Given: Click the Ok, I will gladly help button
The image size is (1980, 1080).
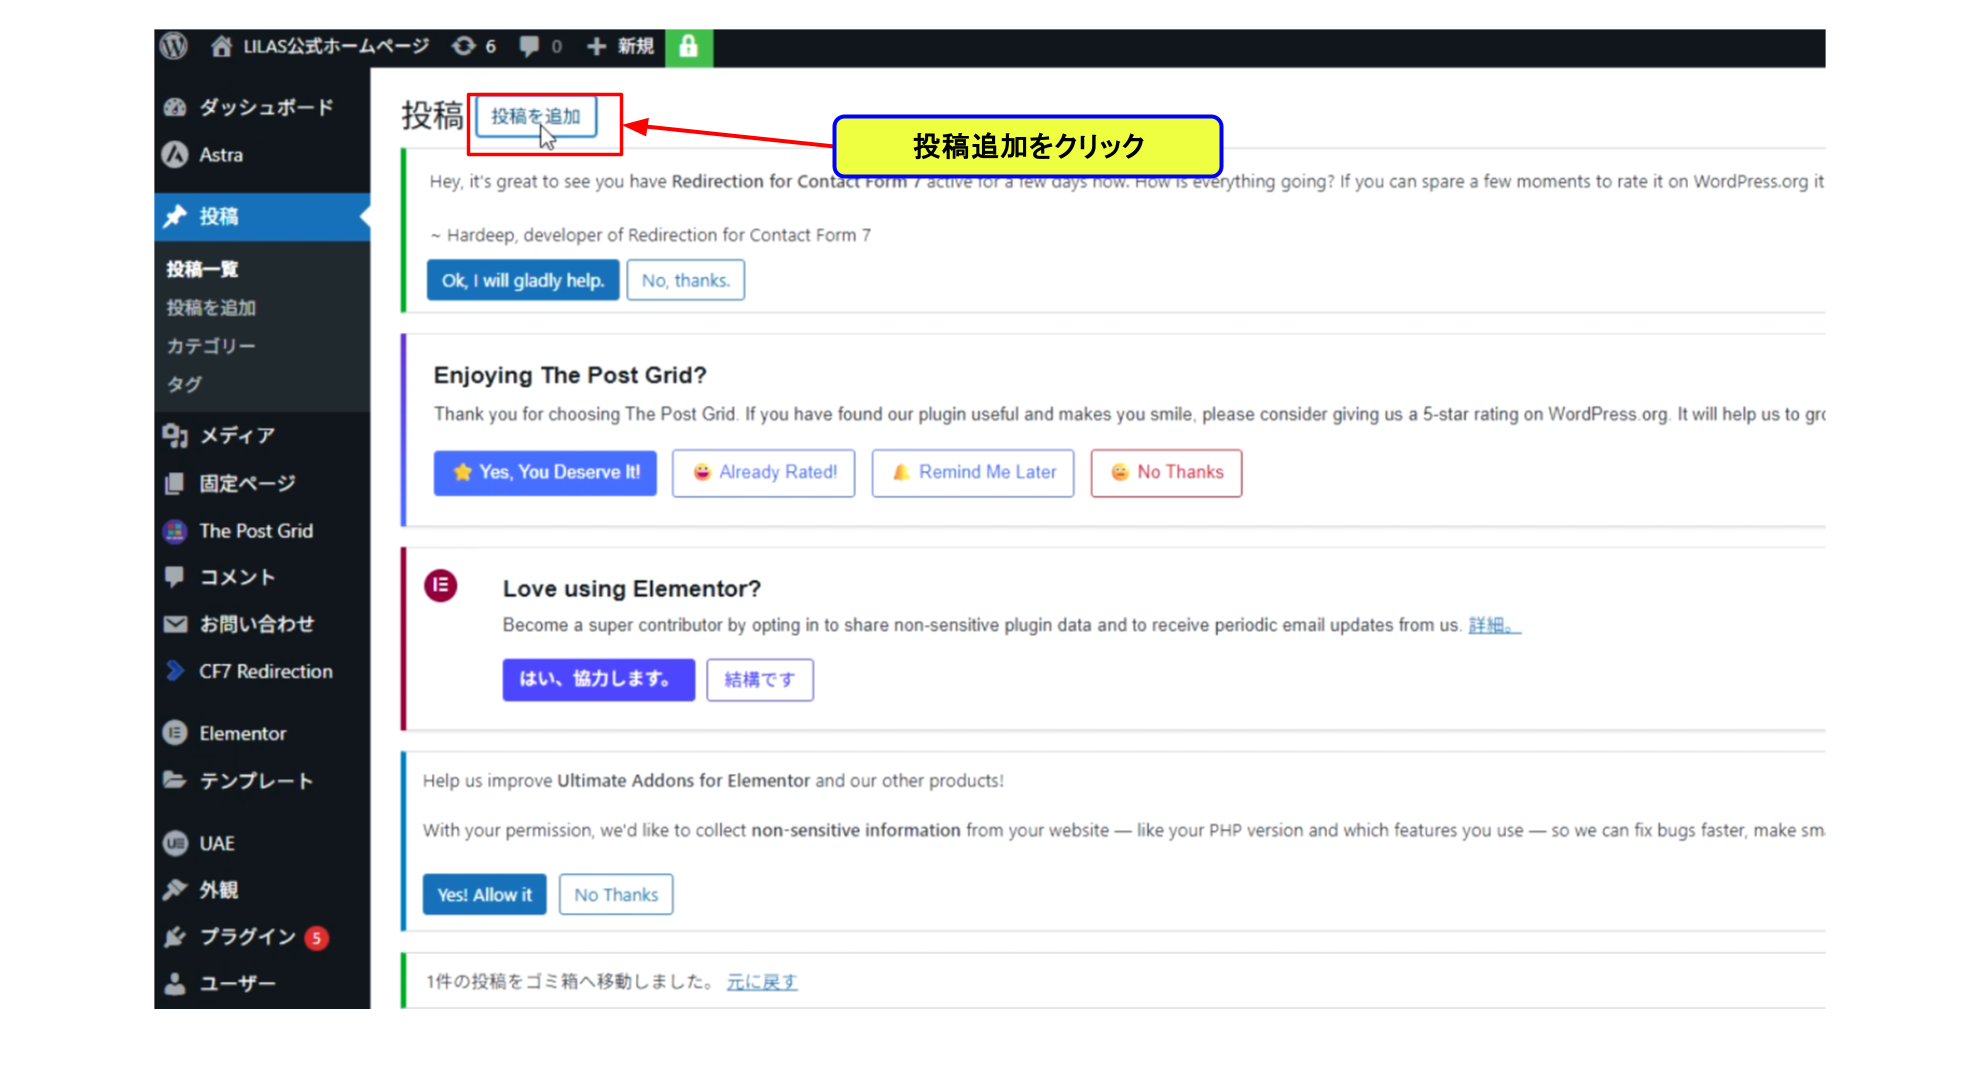Looking at the screenshot, I should 523,280.
